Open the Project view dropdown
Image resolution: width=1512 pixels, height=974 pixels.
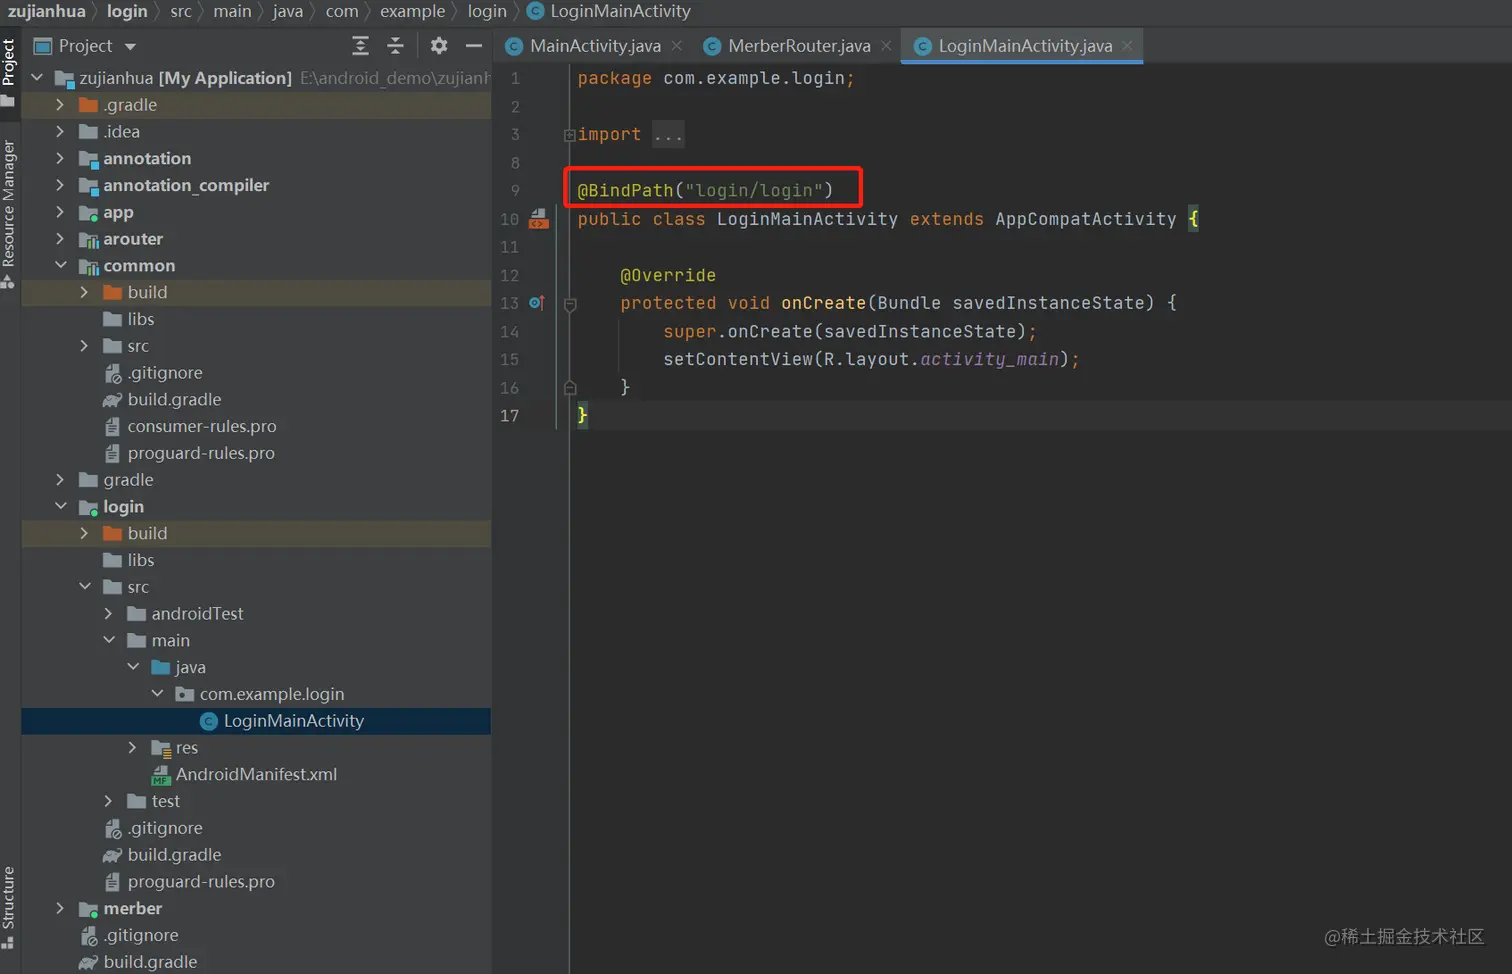[x=130, y=46]
